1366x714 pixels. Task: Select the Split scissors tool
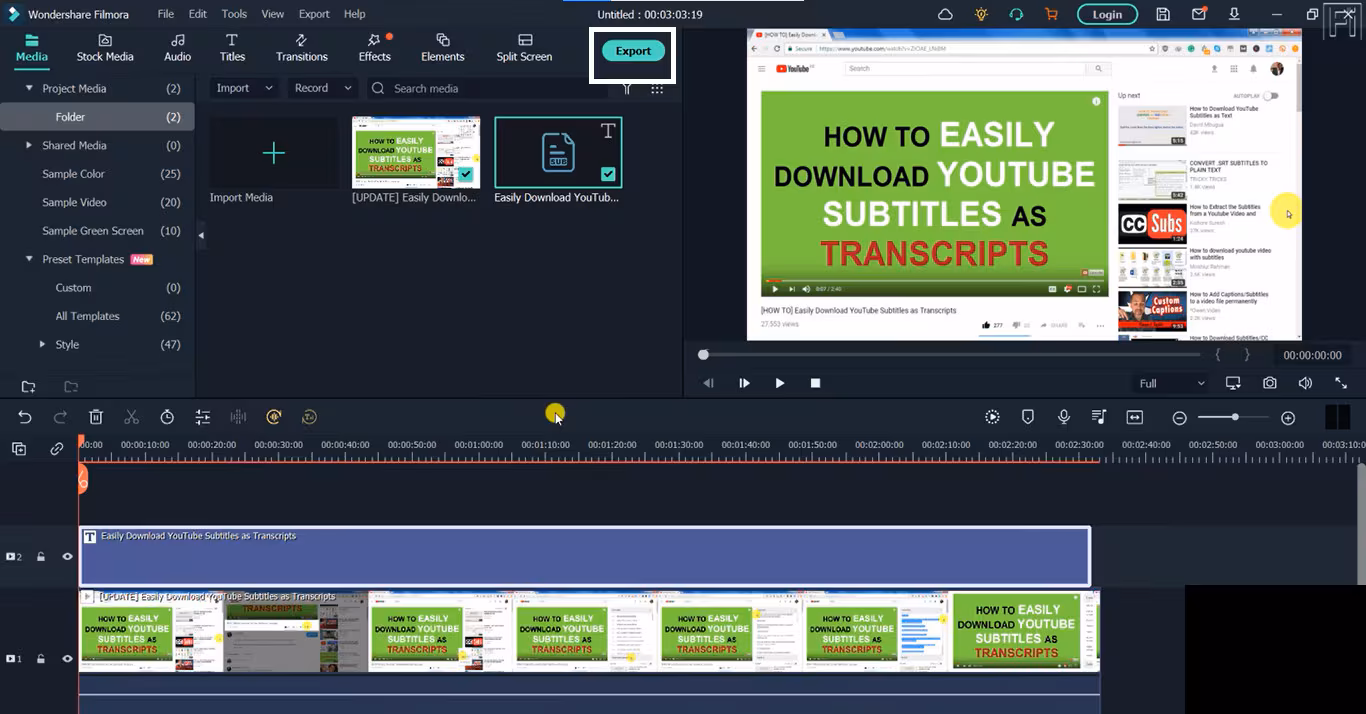tap(131, 417)
